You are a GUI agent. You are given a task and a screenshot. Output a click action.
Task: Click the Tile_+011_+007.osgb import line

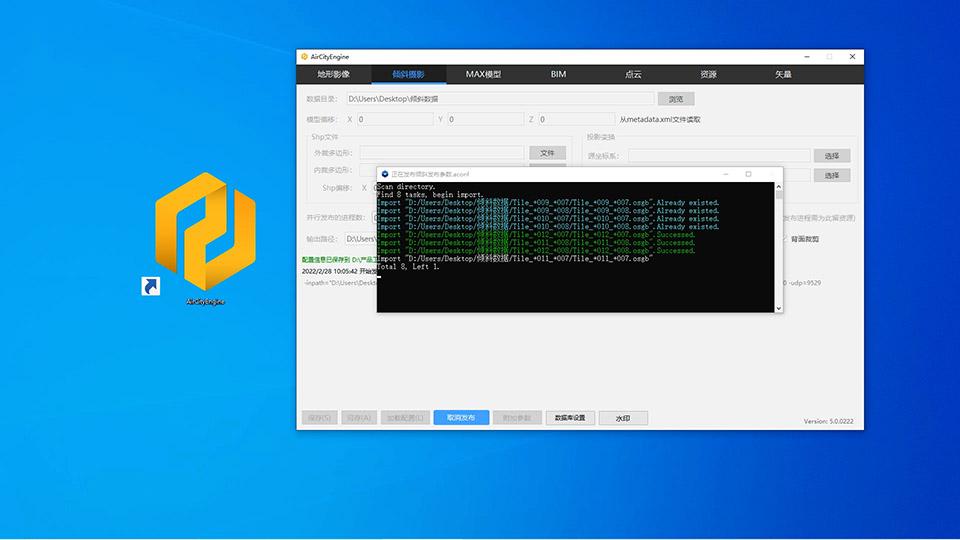pyautogui.click(x=515, y=258)
